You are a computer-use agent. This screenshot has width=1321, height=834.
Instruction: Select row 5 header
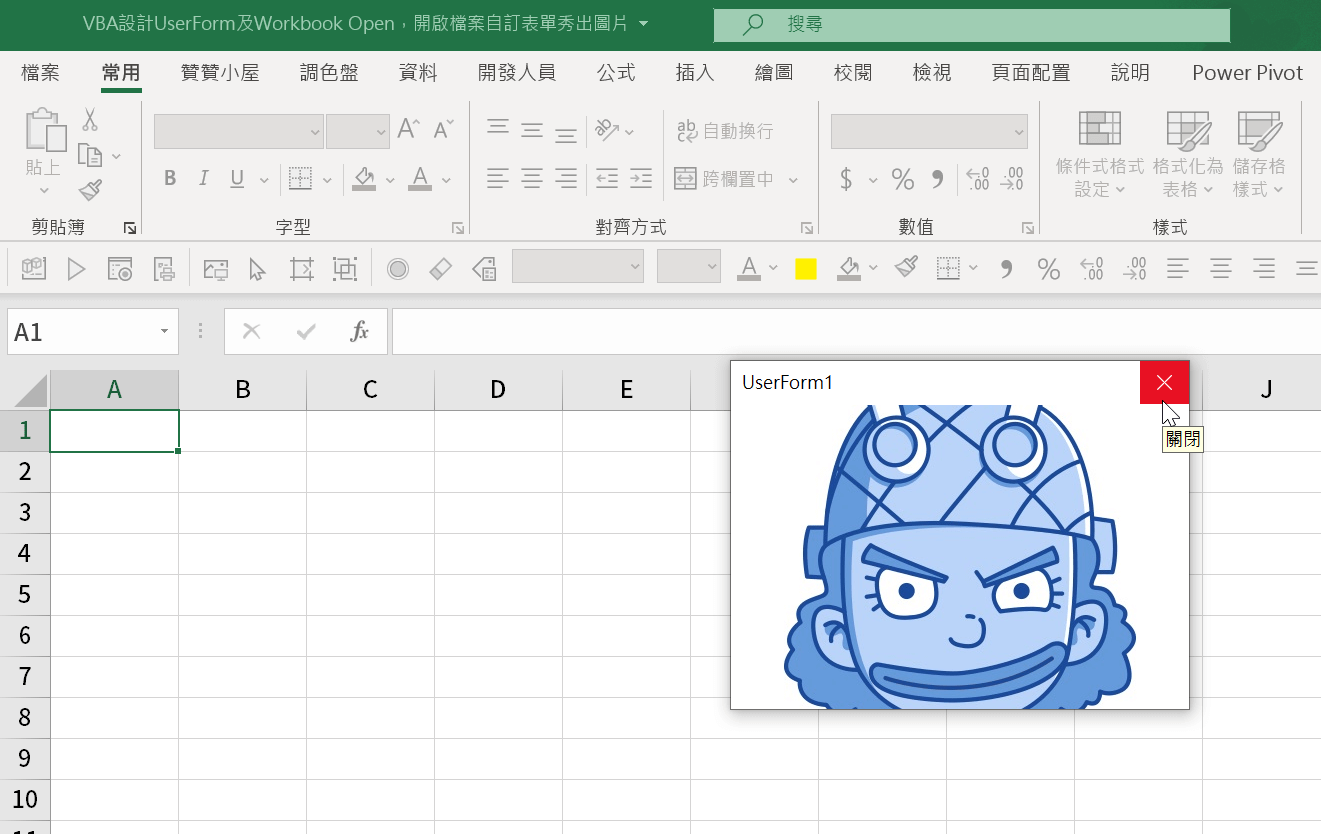tap(25, 594)
